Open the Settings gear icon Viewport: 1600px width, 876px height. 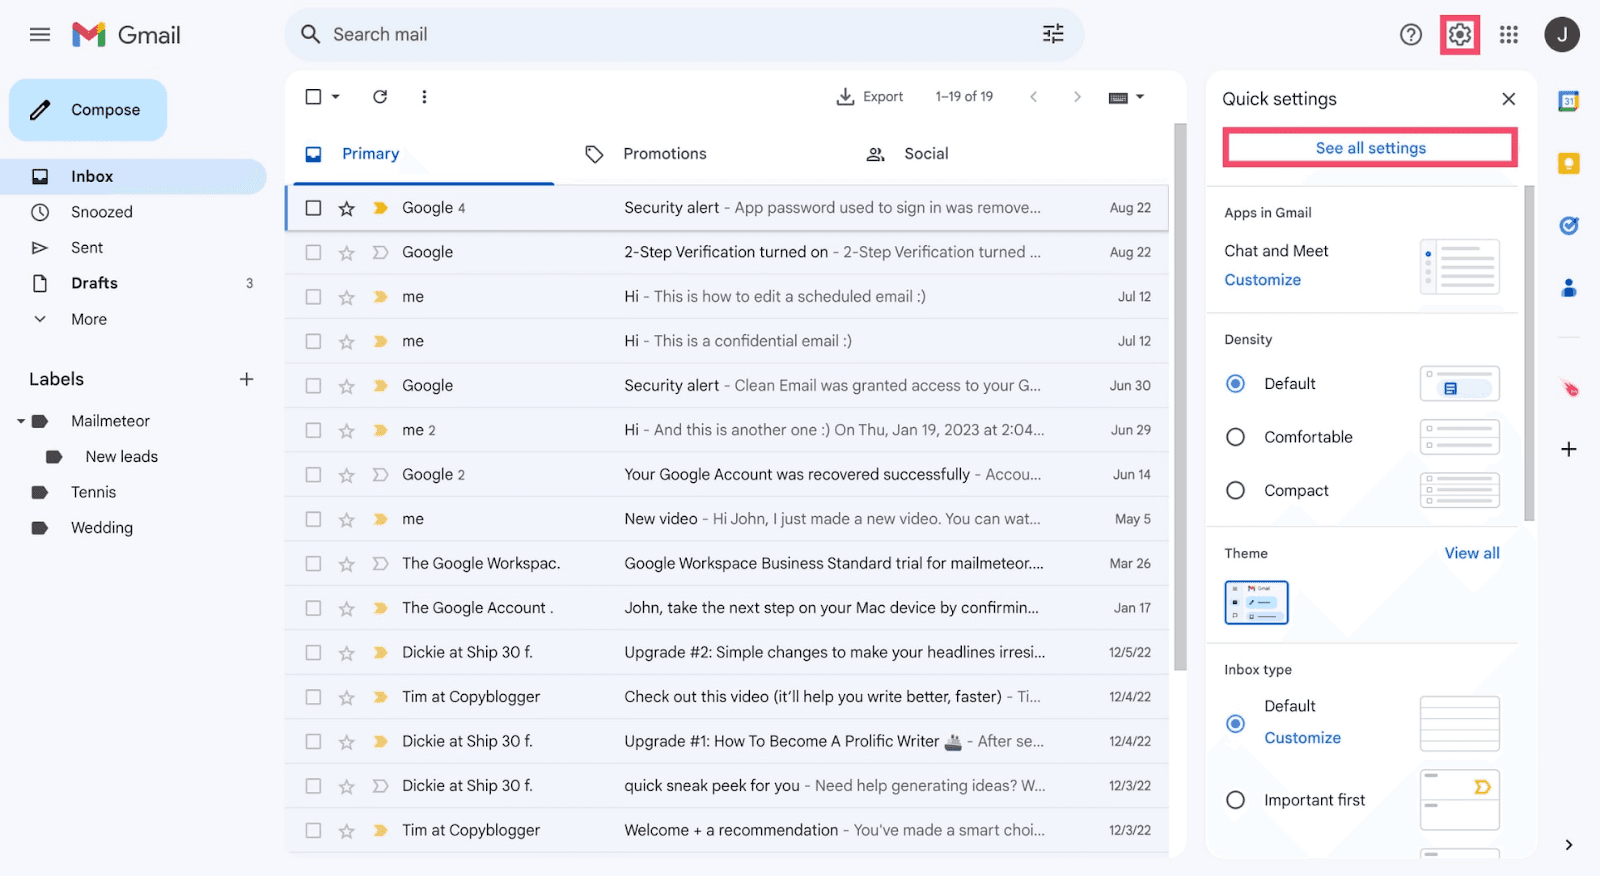point(1460,35)
